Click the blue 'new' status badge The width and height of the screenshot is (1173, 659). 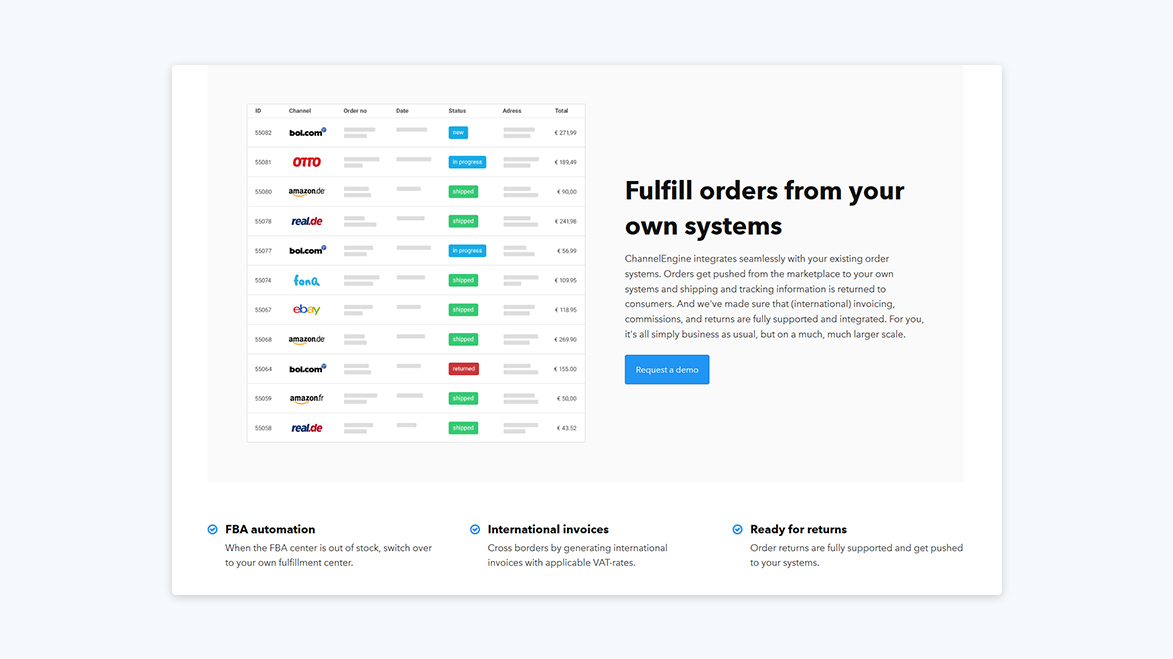[458, 132]
